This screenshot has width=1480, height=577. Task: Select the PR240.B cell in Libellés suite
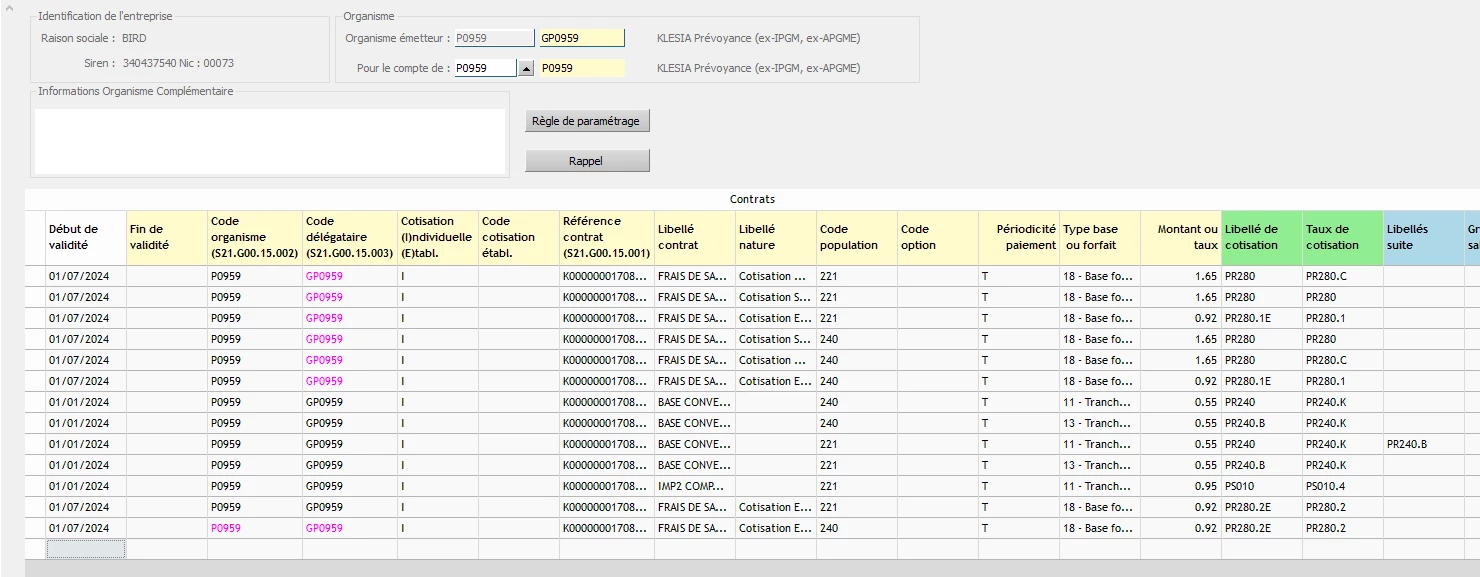(x=1423, y=444)
